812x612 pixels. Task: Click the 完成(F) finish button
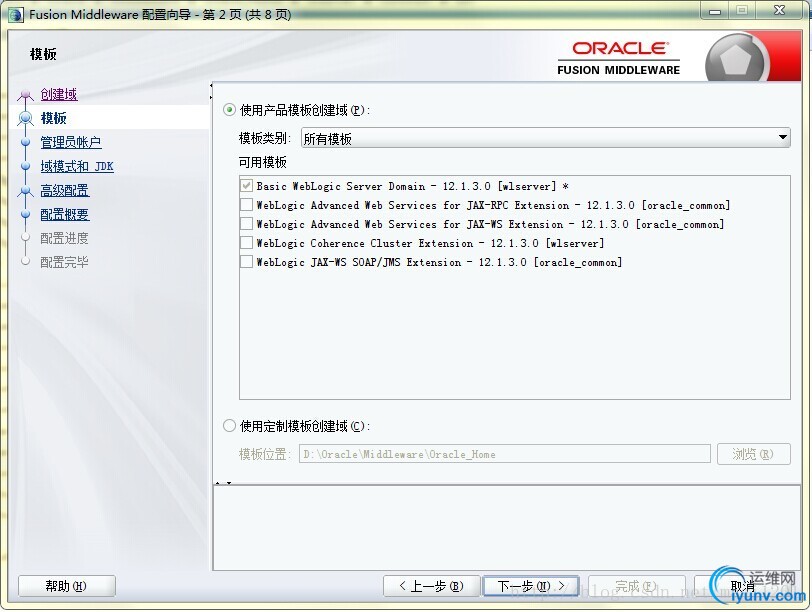pyautogui.click(x=636, y=586)
